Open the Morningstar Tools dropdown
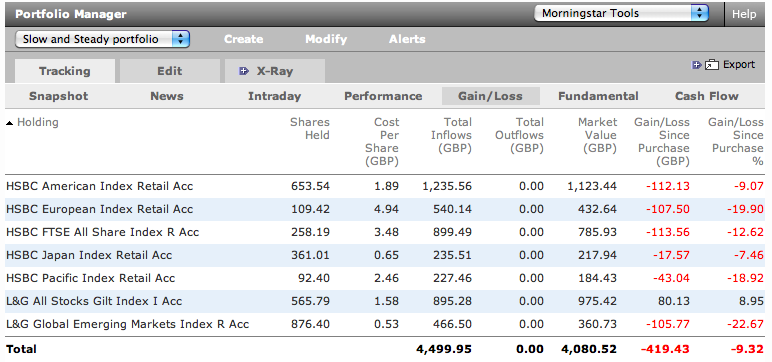This screenshot has height=362, width=772. click(x=621, y=13)
